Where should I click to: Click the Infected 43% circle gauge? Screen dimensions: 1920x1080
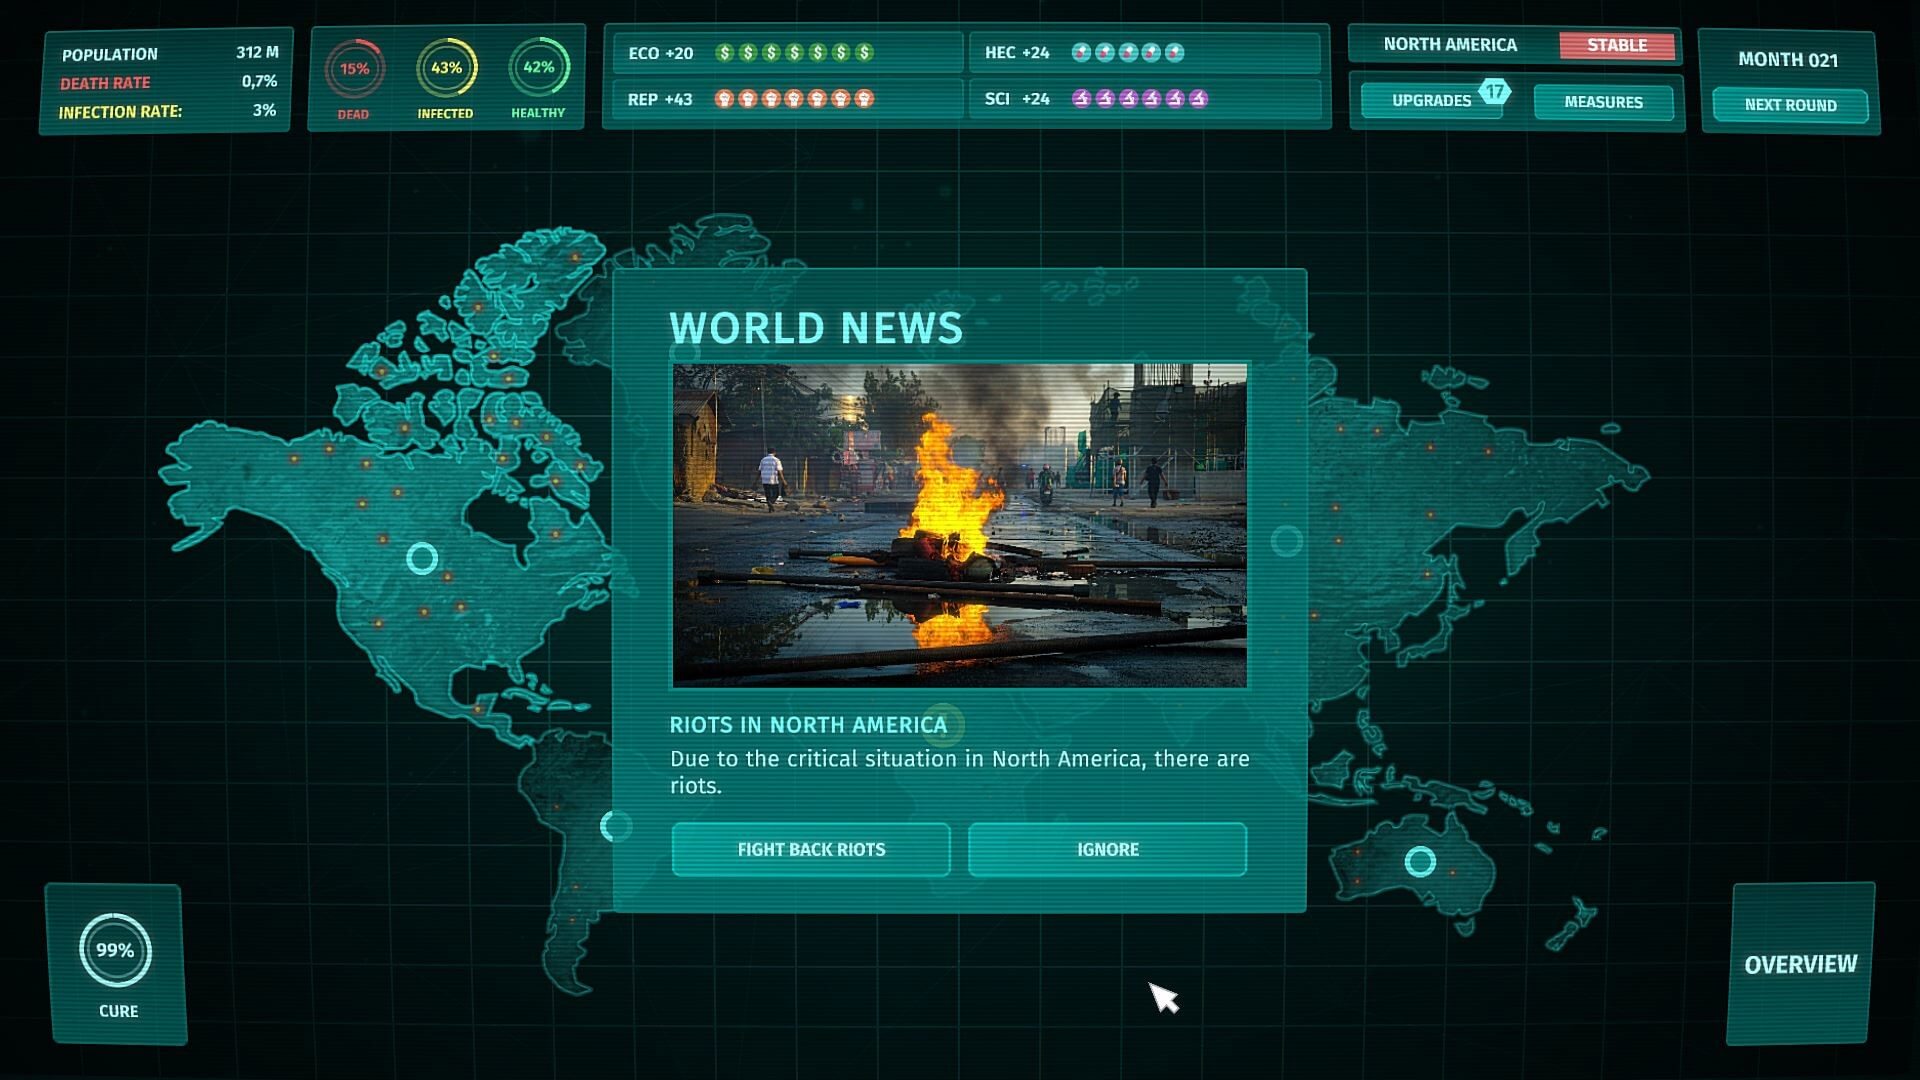click(446, 68)
